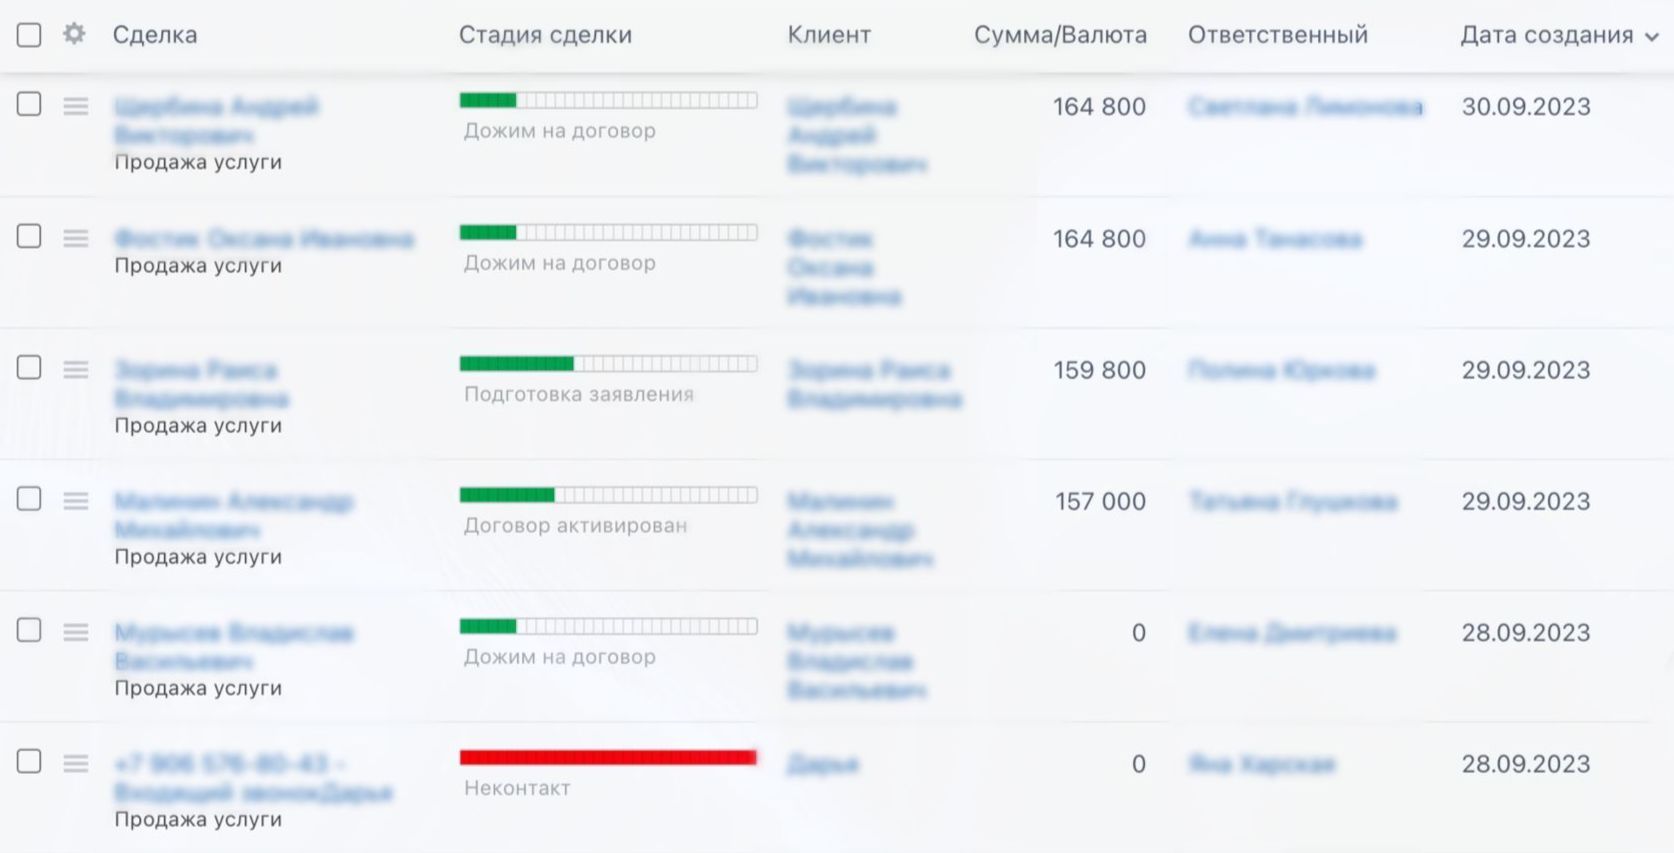
Task: Click hamburger menu of first 29.09.2023 deal
Action: pyautogui.click(x=76, y=238)
